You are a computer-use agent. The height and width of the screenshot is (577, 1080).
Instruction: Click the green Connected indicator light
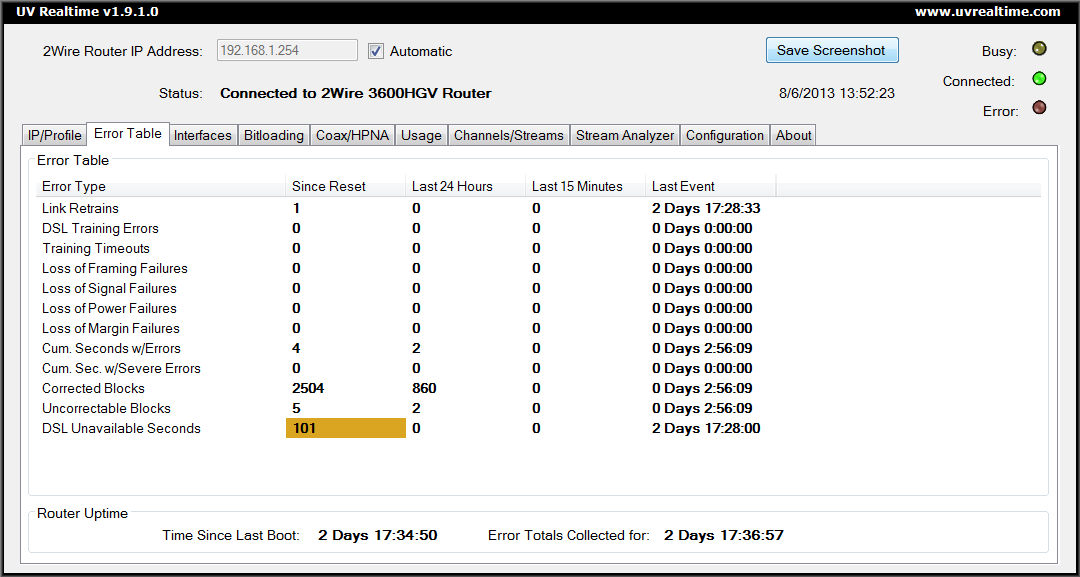[1039, 79]
